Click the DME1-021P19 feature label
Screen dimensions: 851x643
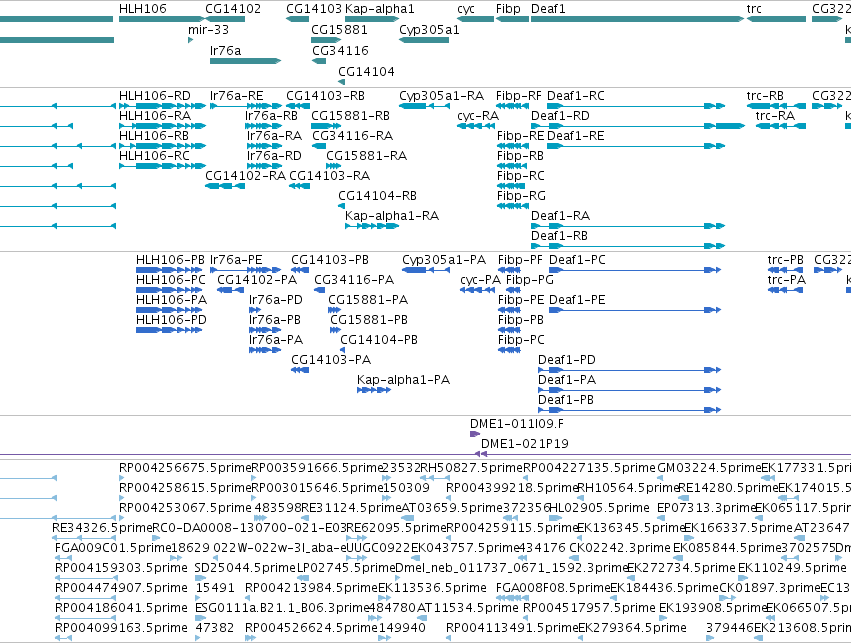(525, 444)
